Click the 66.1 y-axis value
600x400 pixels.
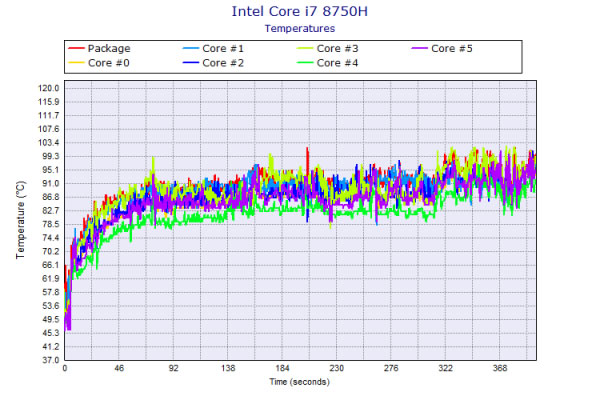pos(51,265)
